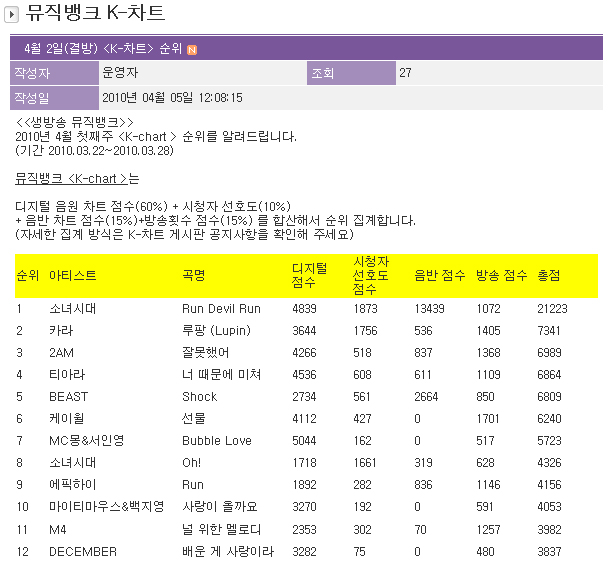Select broadcast score 1257

(488, 530)
